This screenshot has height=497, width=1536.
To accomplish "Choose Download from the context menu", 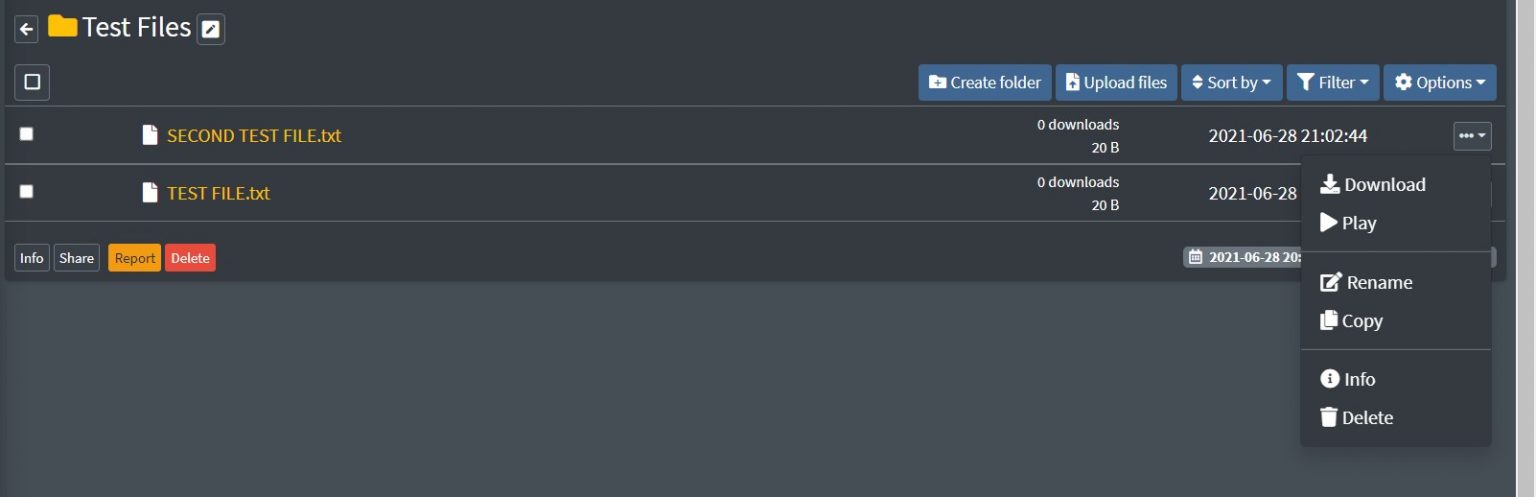I will [1373, 185].
